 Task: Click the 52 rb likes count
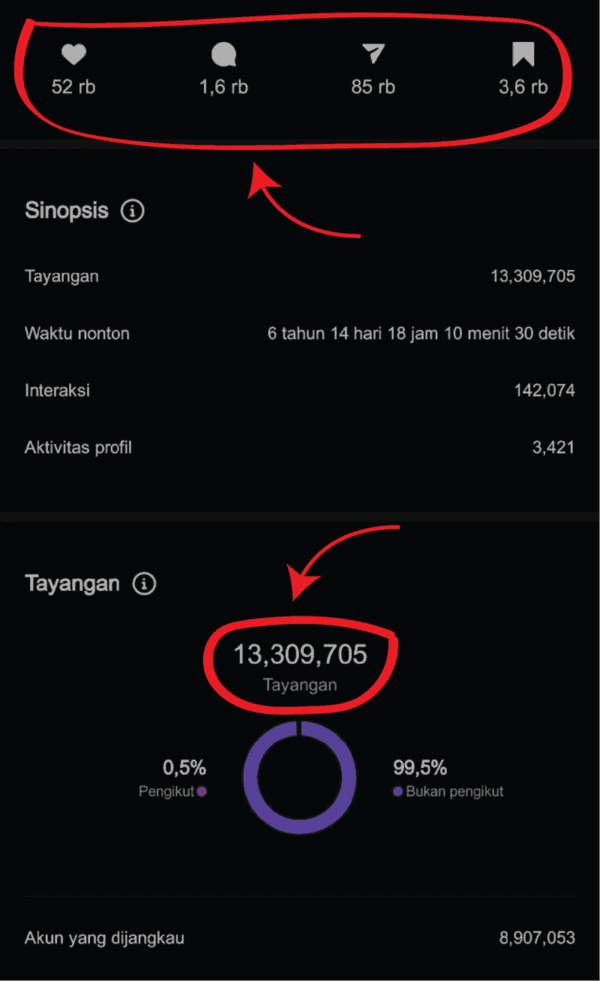(x=73, y=87)
